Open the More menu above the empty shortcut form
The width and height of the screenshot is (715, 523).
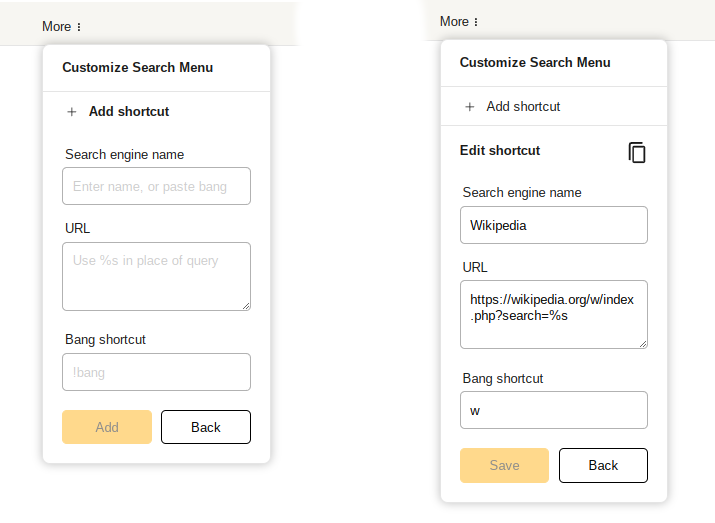(62, 27)
